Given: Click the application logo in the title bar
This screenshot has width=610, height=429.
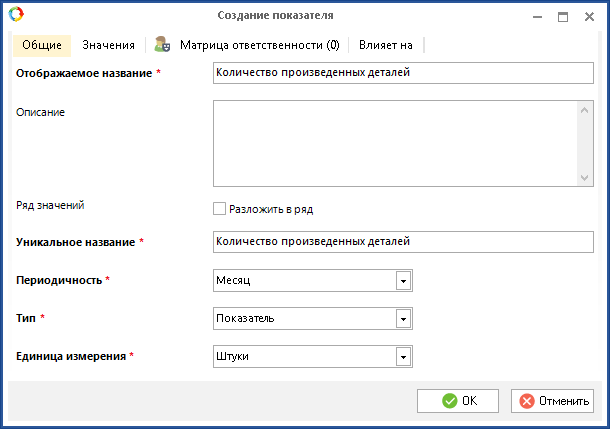Looking at the screenshot, I should [15, 16].
